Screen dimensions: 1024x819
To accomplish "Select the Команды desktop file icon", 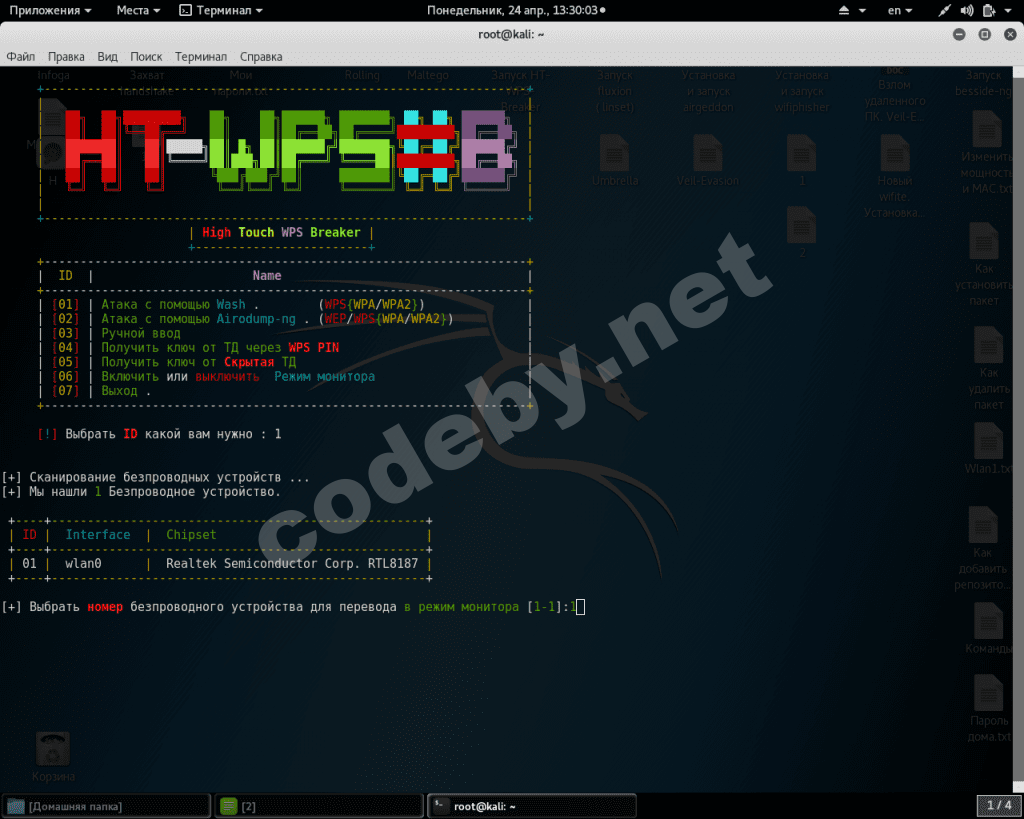I will [988, 628].
